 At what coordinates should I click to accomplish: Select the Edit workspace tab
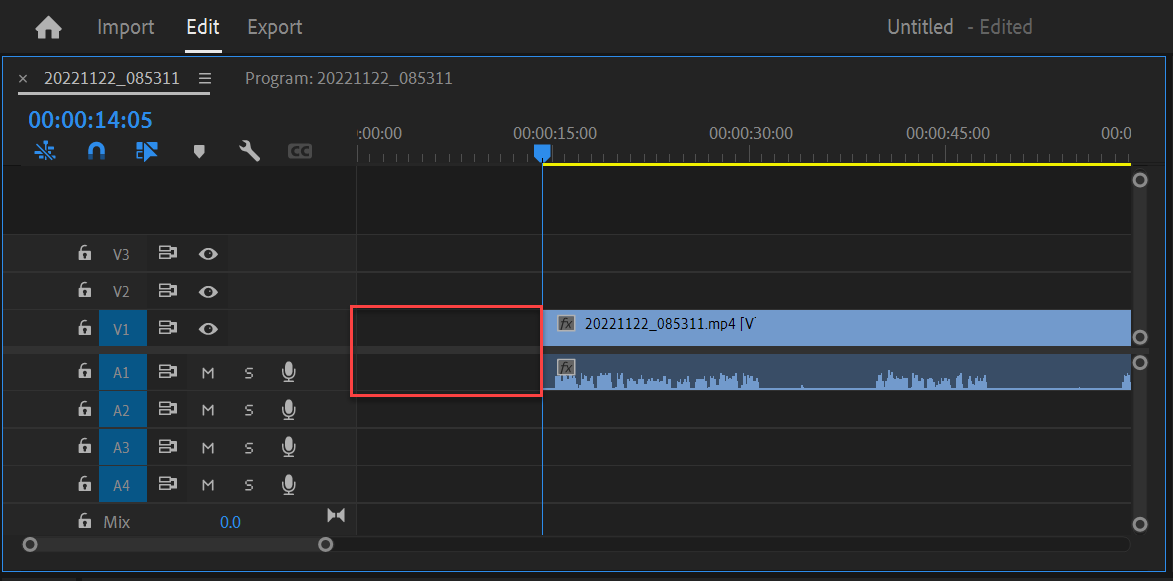[203, 28]
